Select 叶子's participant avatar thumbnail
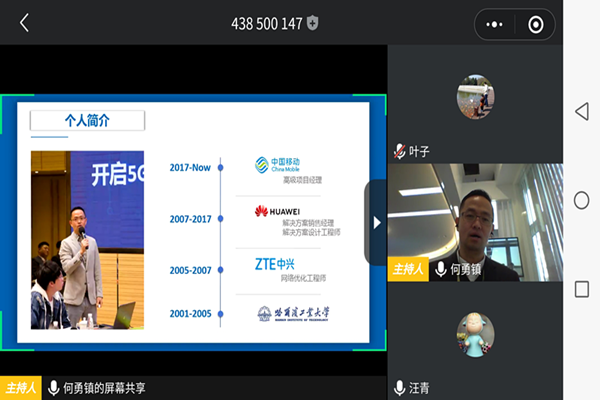This screenshot has height=400, width=600. 475,98
